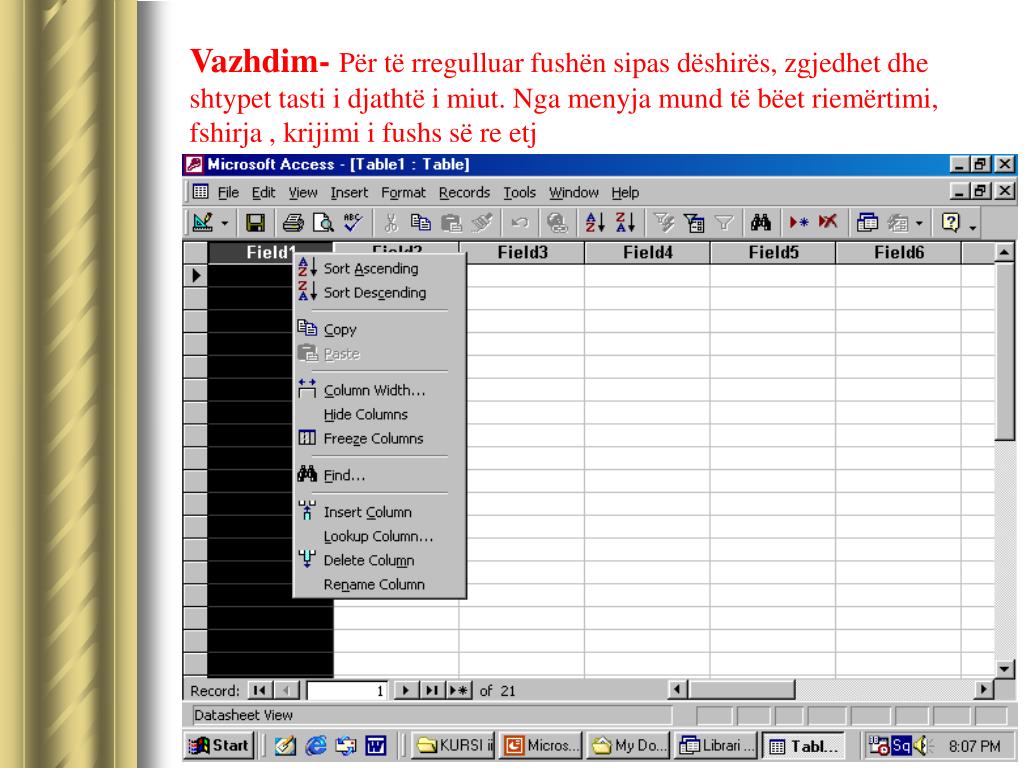Screen dimensions: 1024x768
Task: Click the Save floppy disk icon
Action: point(255,223)
